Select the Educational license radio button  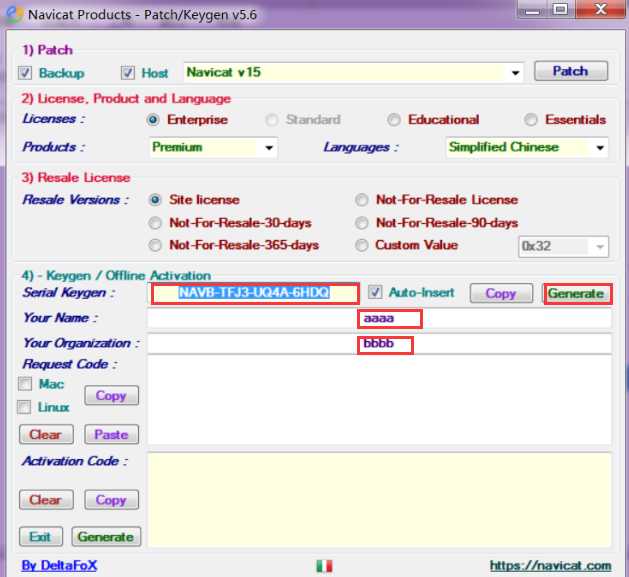[394, 120]
